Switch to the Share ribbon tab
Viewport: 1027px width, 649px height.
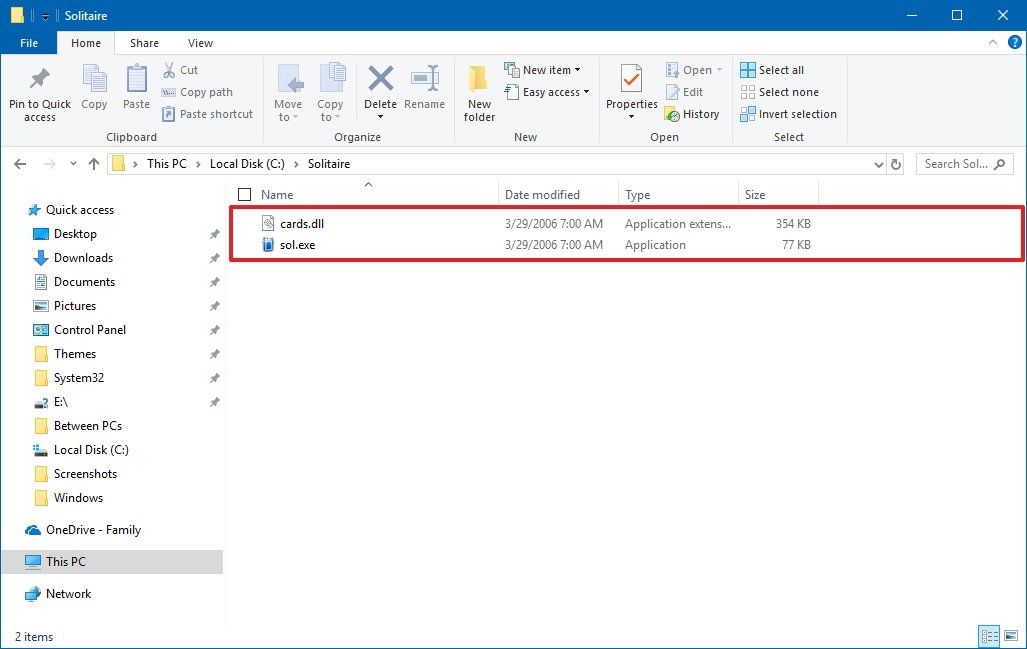pos(144,43)
